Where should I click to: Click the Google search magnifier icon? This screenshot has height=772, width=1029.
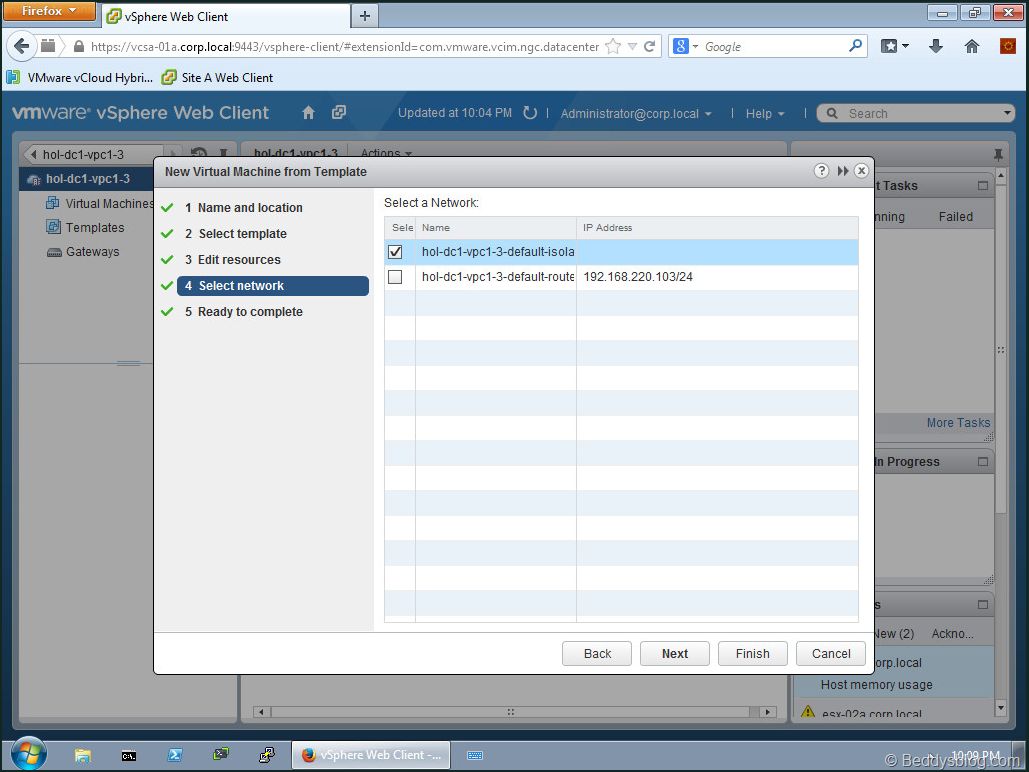[x=855, y=46]
